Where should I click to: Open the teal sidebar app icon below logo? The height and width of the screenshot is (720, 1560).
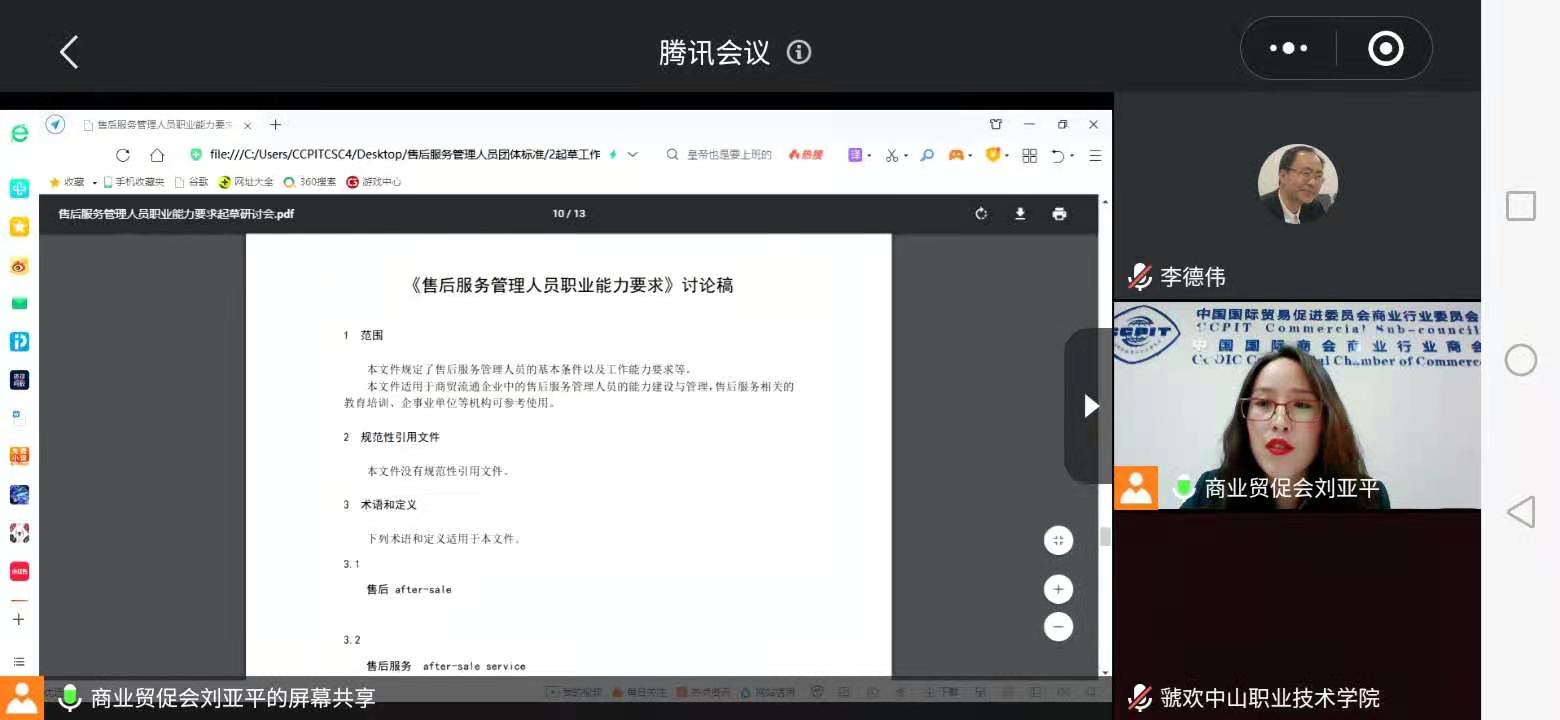click(19, 188)
